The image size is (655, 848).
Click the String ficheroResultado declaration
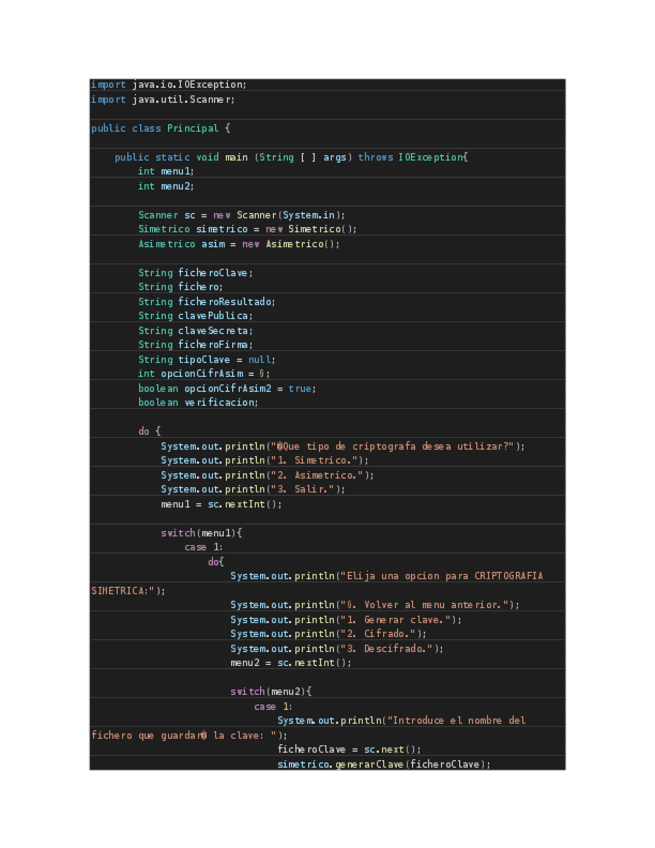pos(206,302)
